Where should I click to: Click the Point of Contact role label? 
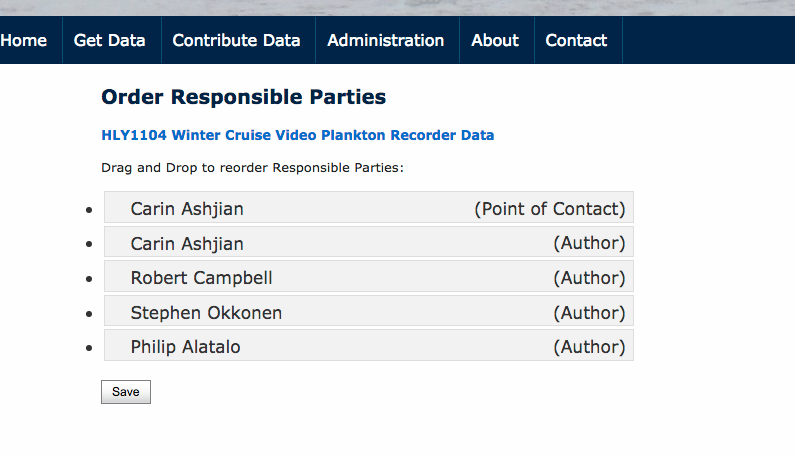tap(549, 209)
